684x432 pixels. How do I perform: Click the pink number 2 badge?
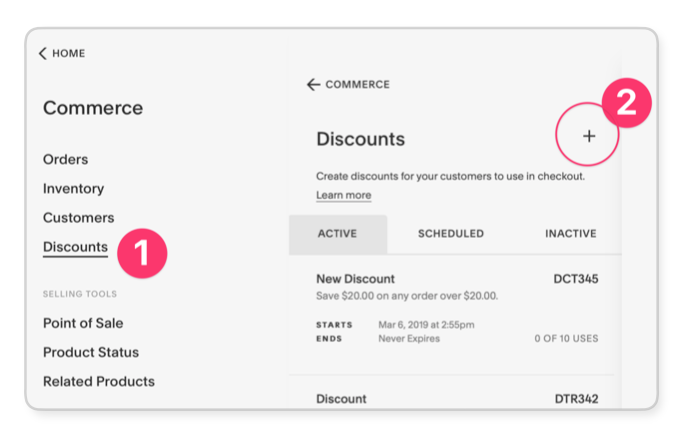point(626,104)
